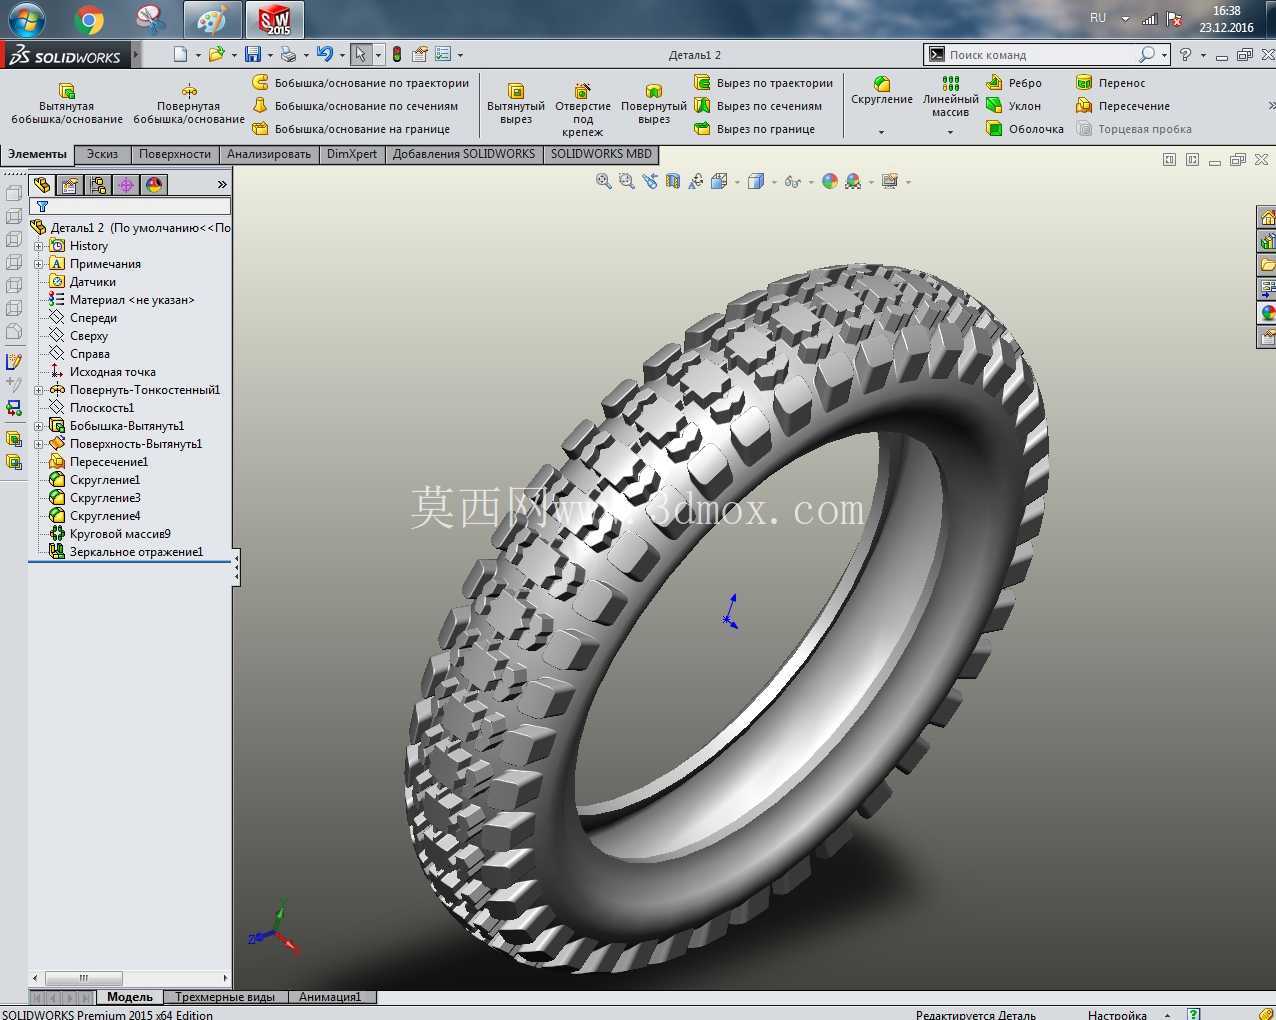
Task: Click the Revolved Boss/Base icon
Action: (x=189, y=90)
